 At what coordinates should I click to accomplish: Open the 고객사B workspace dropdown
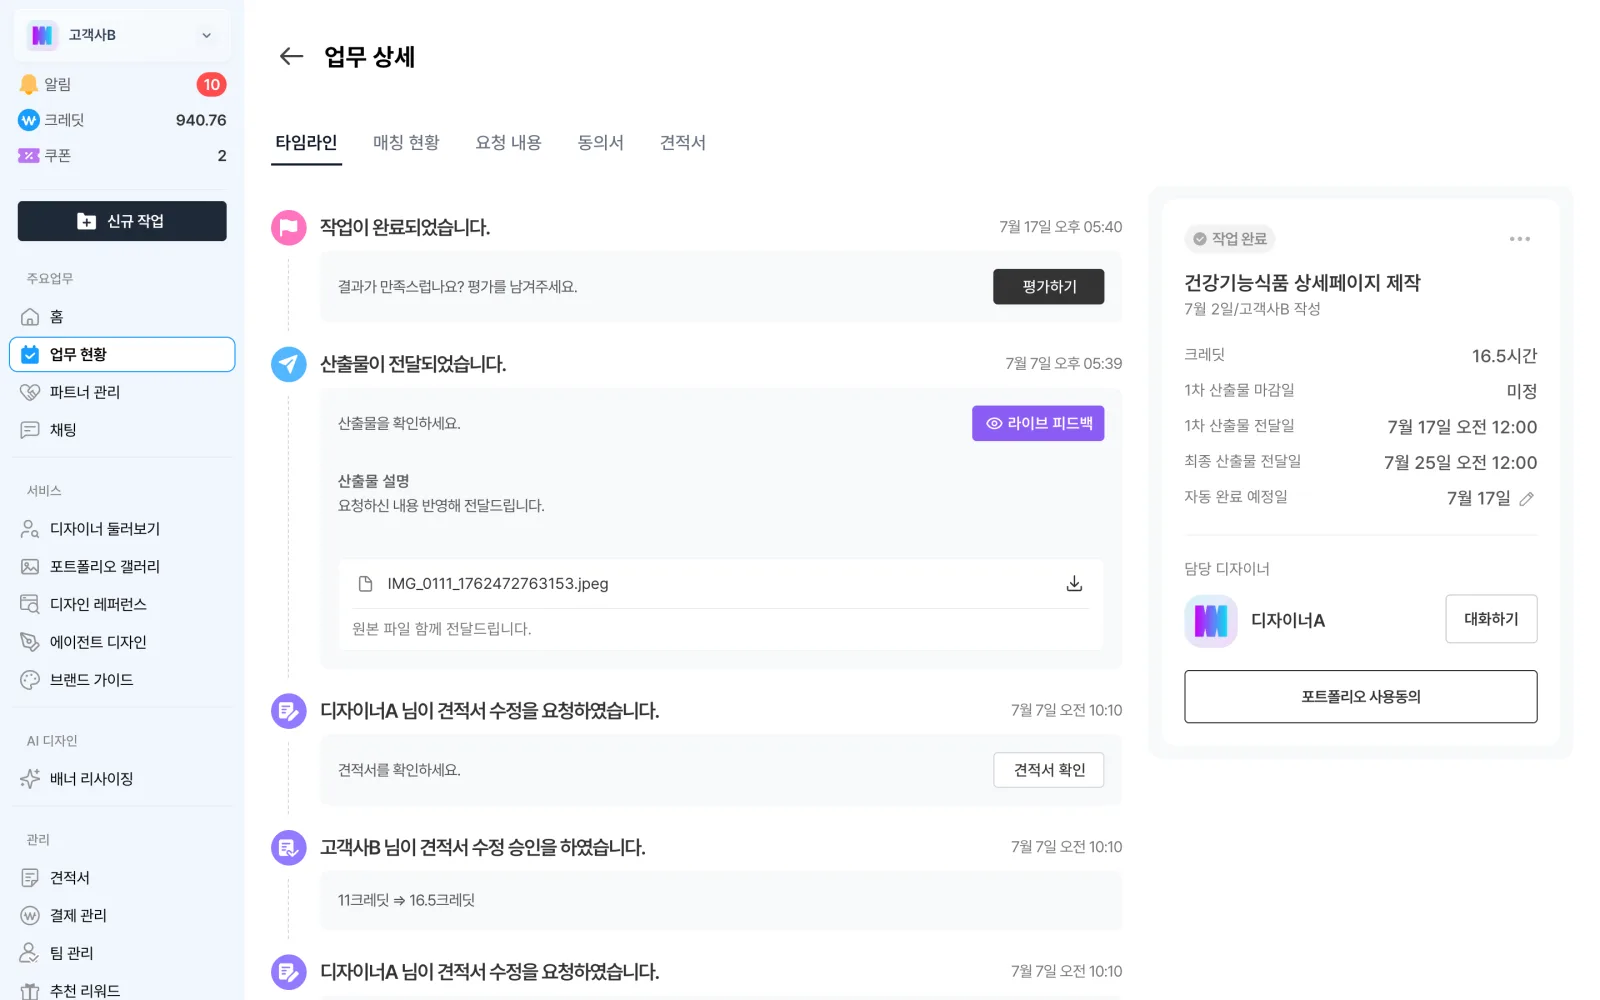122,35
